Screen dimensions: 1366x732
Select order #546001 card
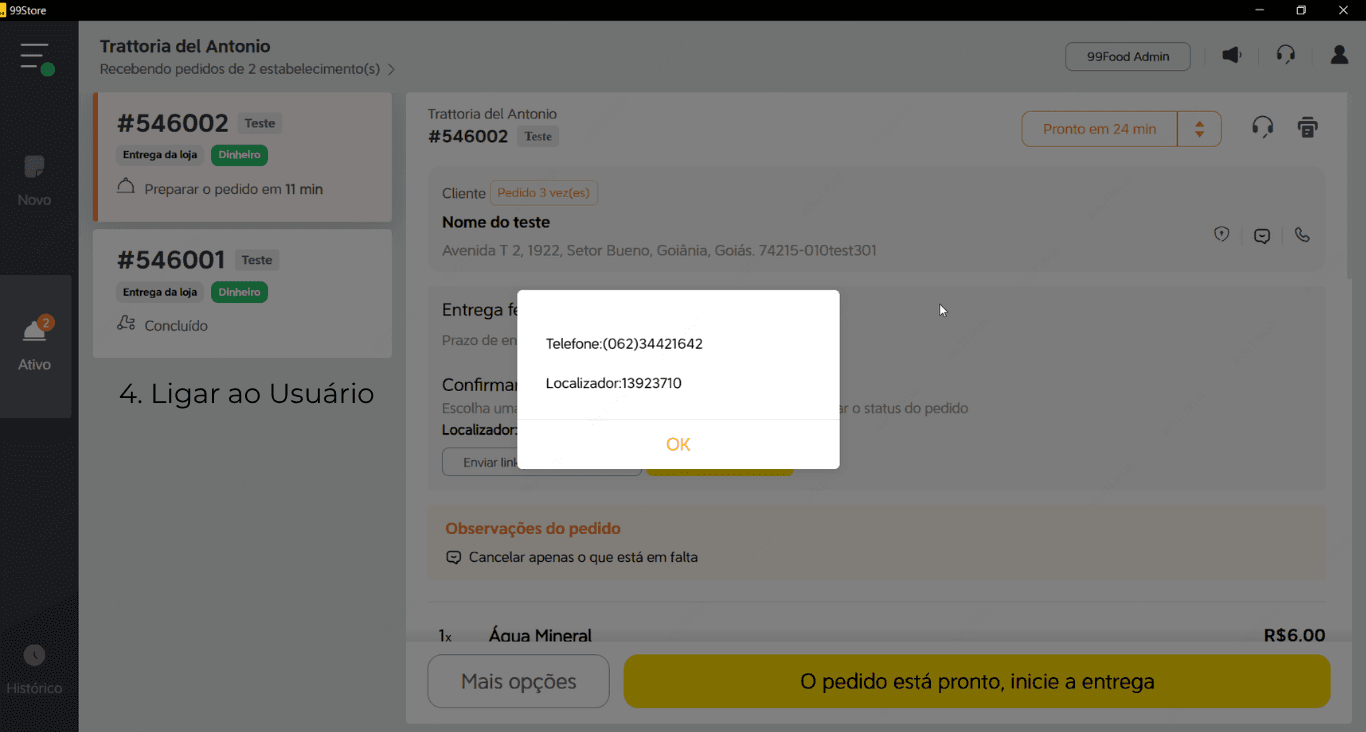coord(242,293)
